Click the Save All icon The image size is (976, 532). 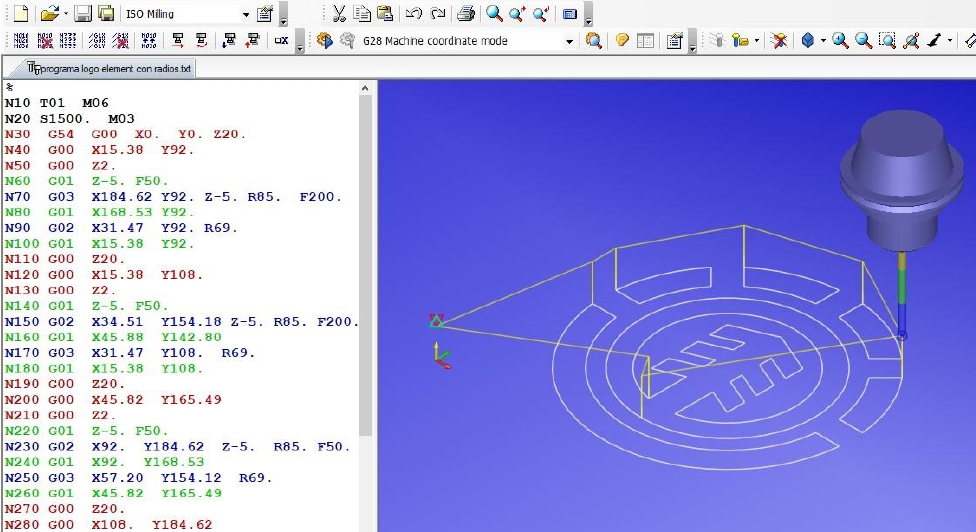pos(106,14)
